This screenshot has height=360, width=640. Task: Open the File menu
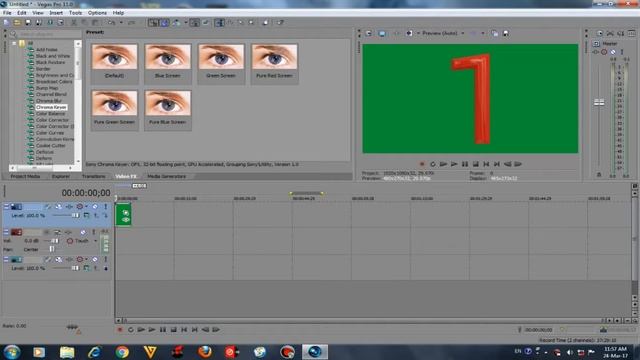(x=7, y=13)
